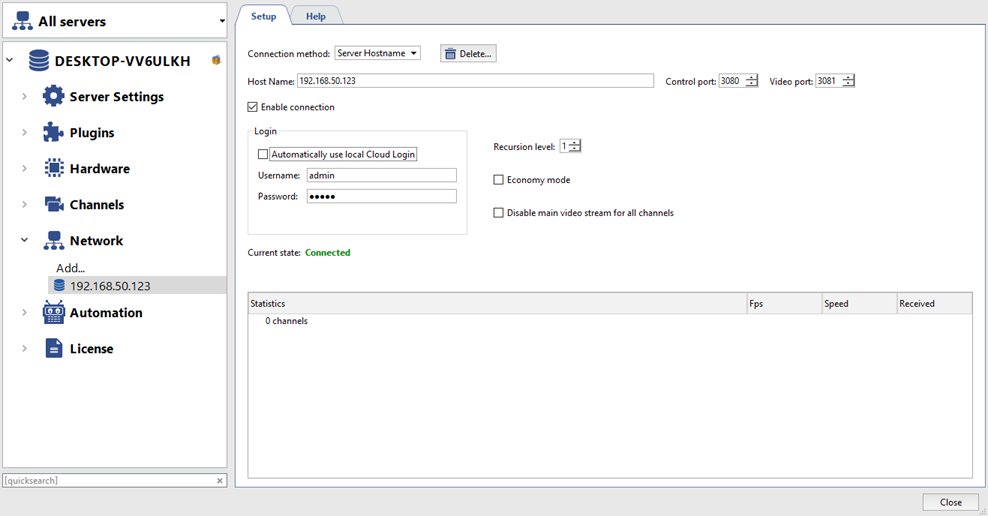
Task: Select the Setup tab
Action: pyautogui.click(x=263, y=16)
